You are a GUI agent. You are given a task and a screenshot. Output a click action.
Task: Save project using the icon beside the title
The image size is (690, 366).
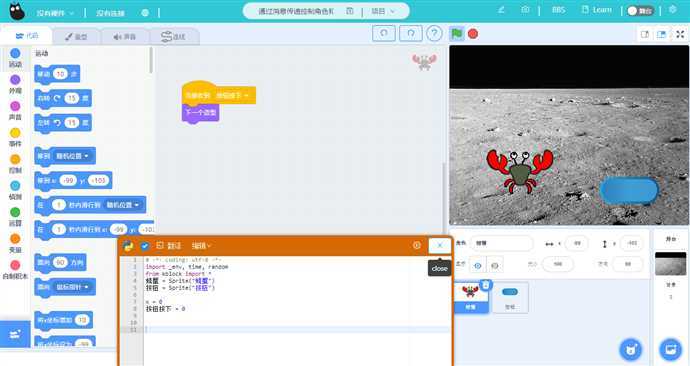click(350, 11)
